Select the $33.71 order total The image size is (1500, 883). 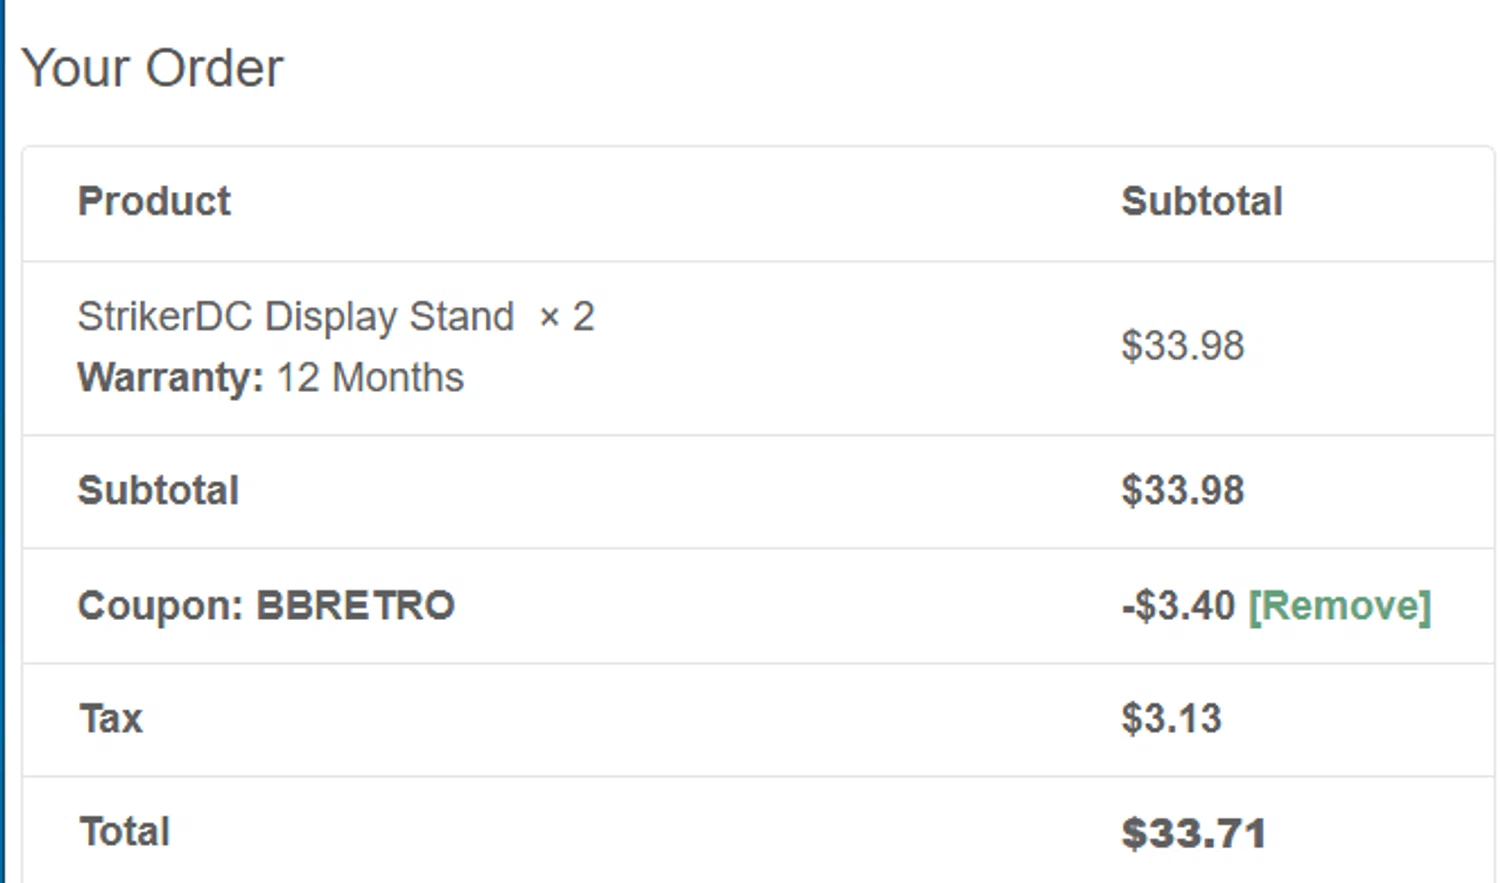[1193, 833]
